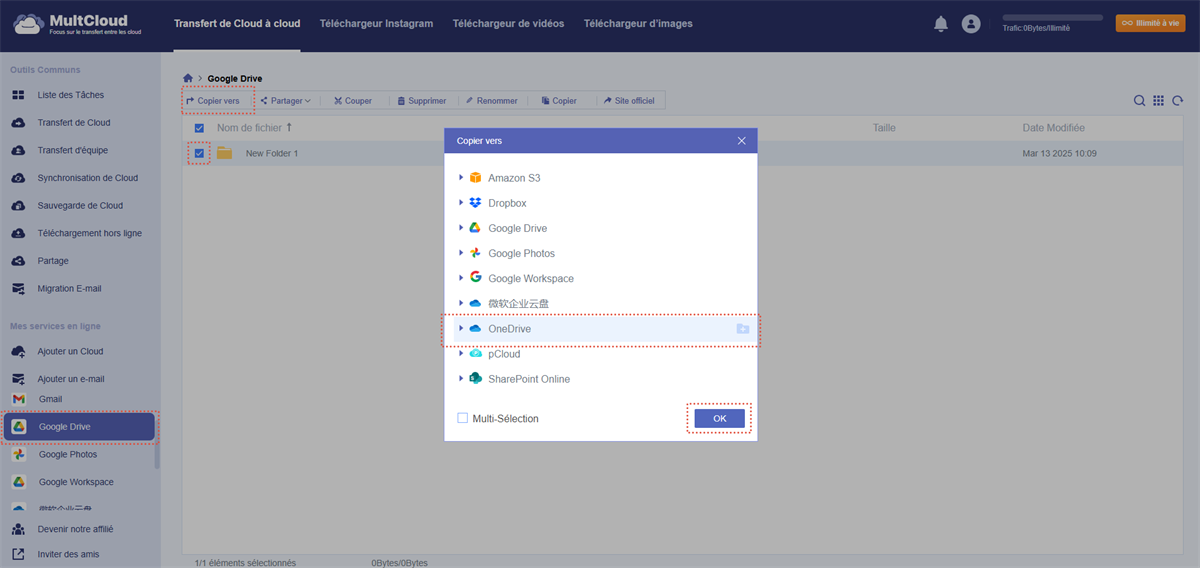Viewport: 1200px width, 568px height.
Task: Click the Google Photos icon in dialog
Action: point(475,253)
